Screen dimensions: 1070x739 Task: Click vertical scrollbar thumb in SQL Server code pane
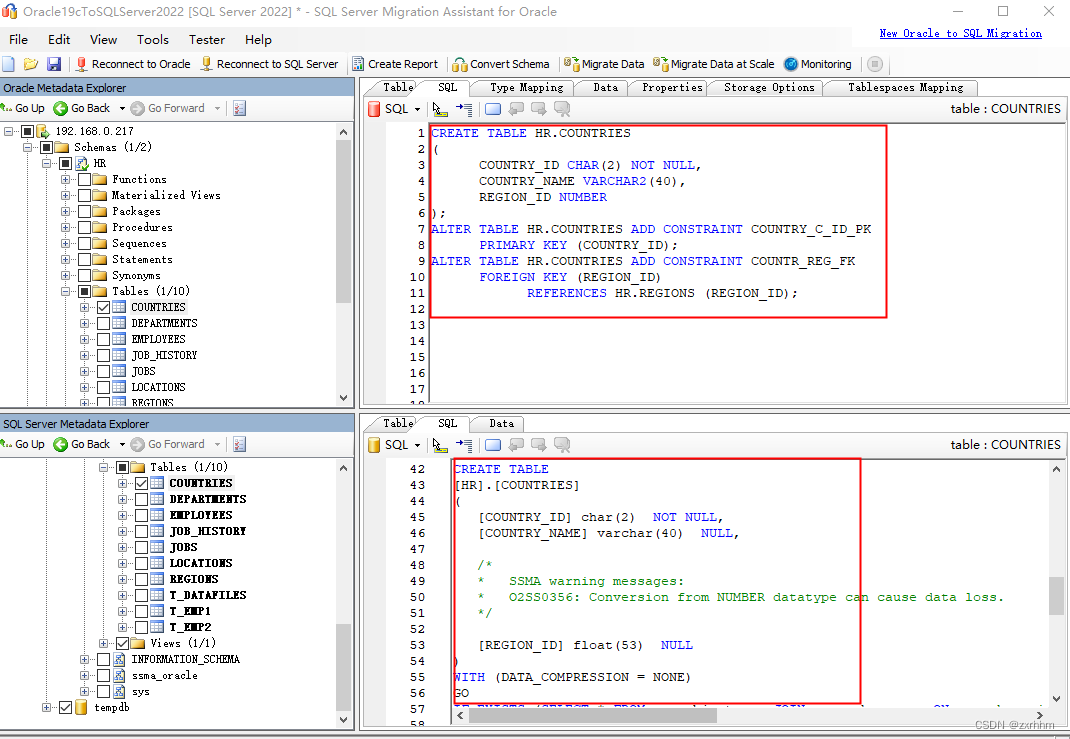(x=1056, y=596)
